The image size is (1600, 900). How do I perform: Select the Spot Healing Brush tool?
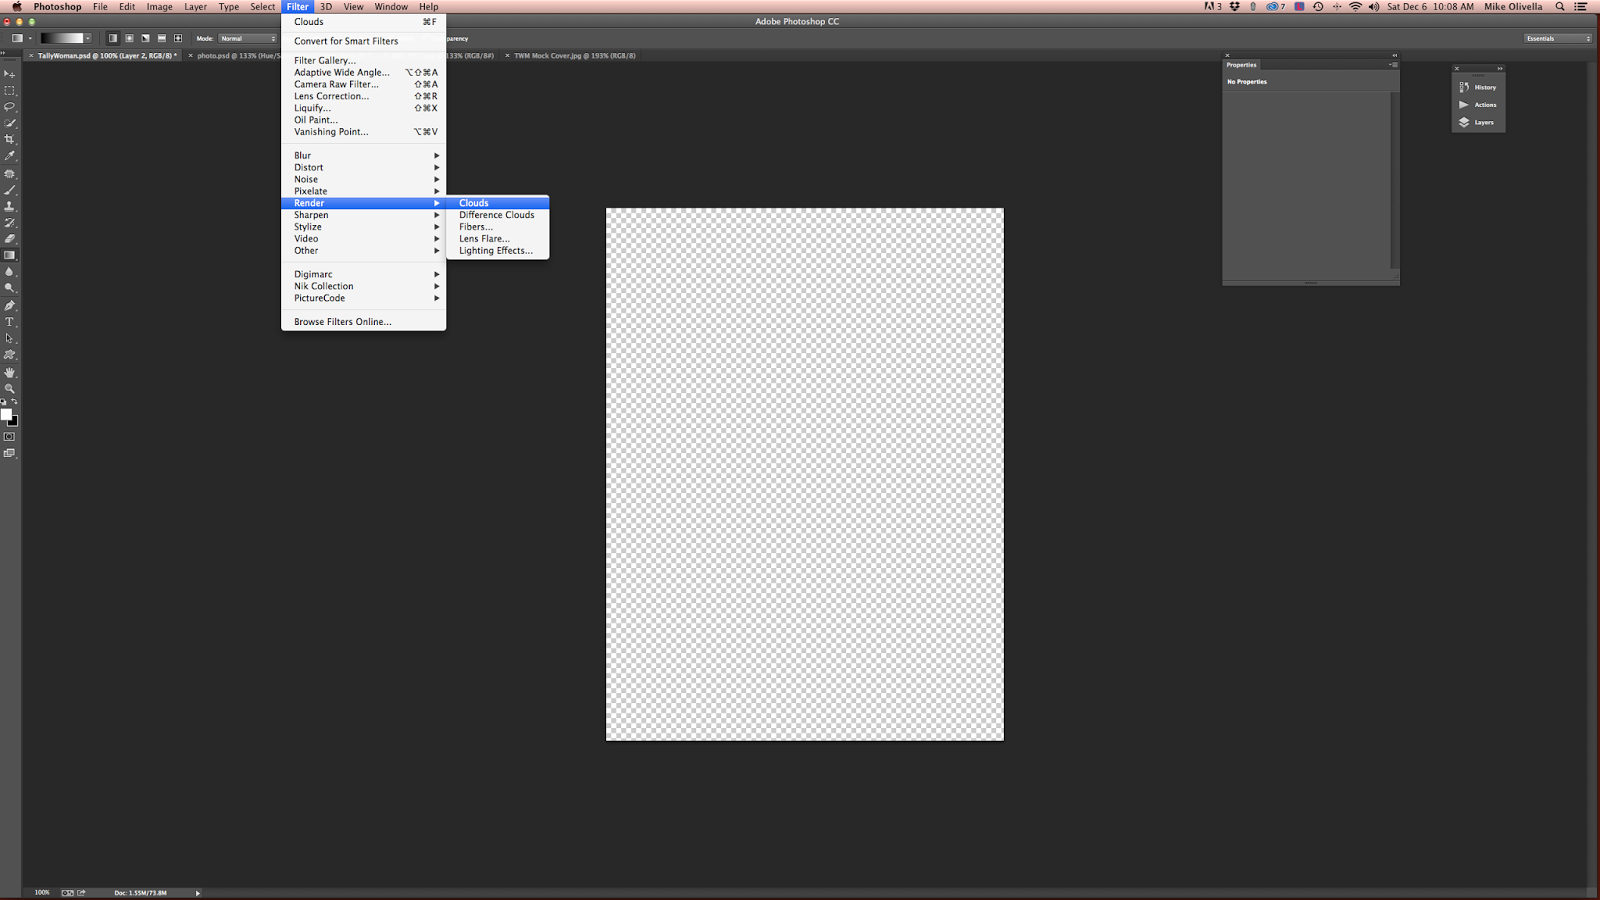[x=10, y=174]
